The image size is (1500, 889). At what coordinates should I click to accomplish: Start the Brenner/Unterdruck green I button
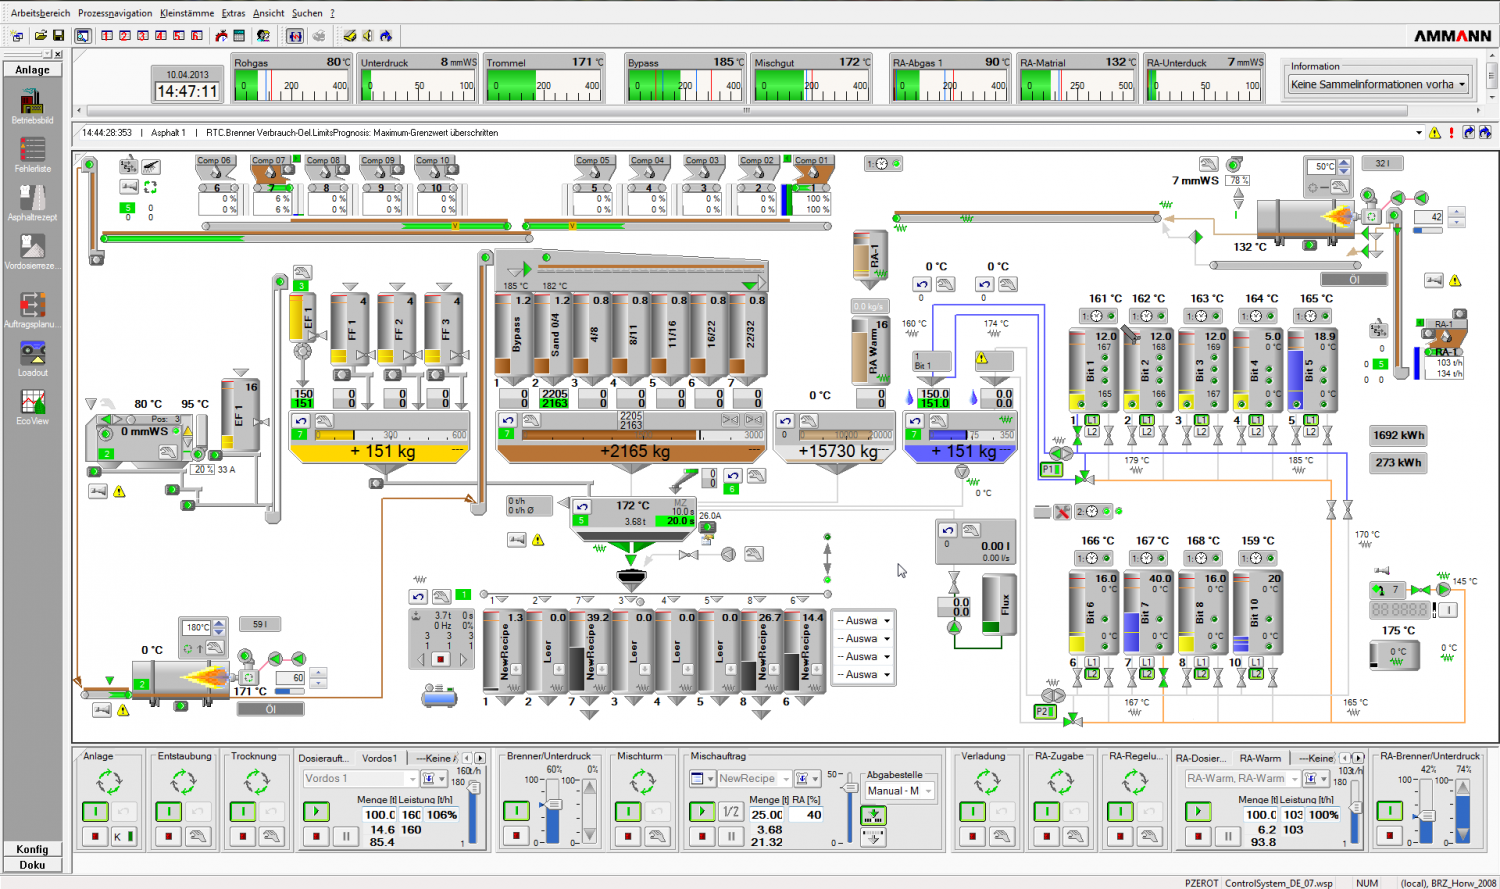pyautogui.click(x=516, y=811)
